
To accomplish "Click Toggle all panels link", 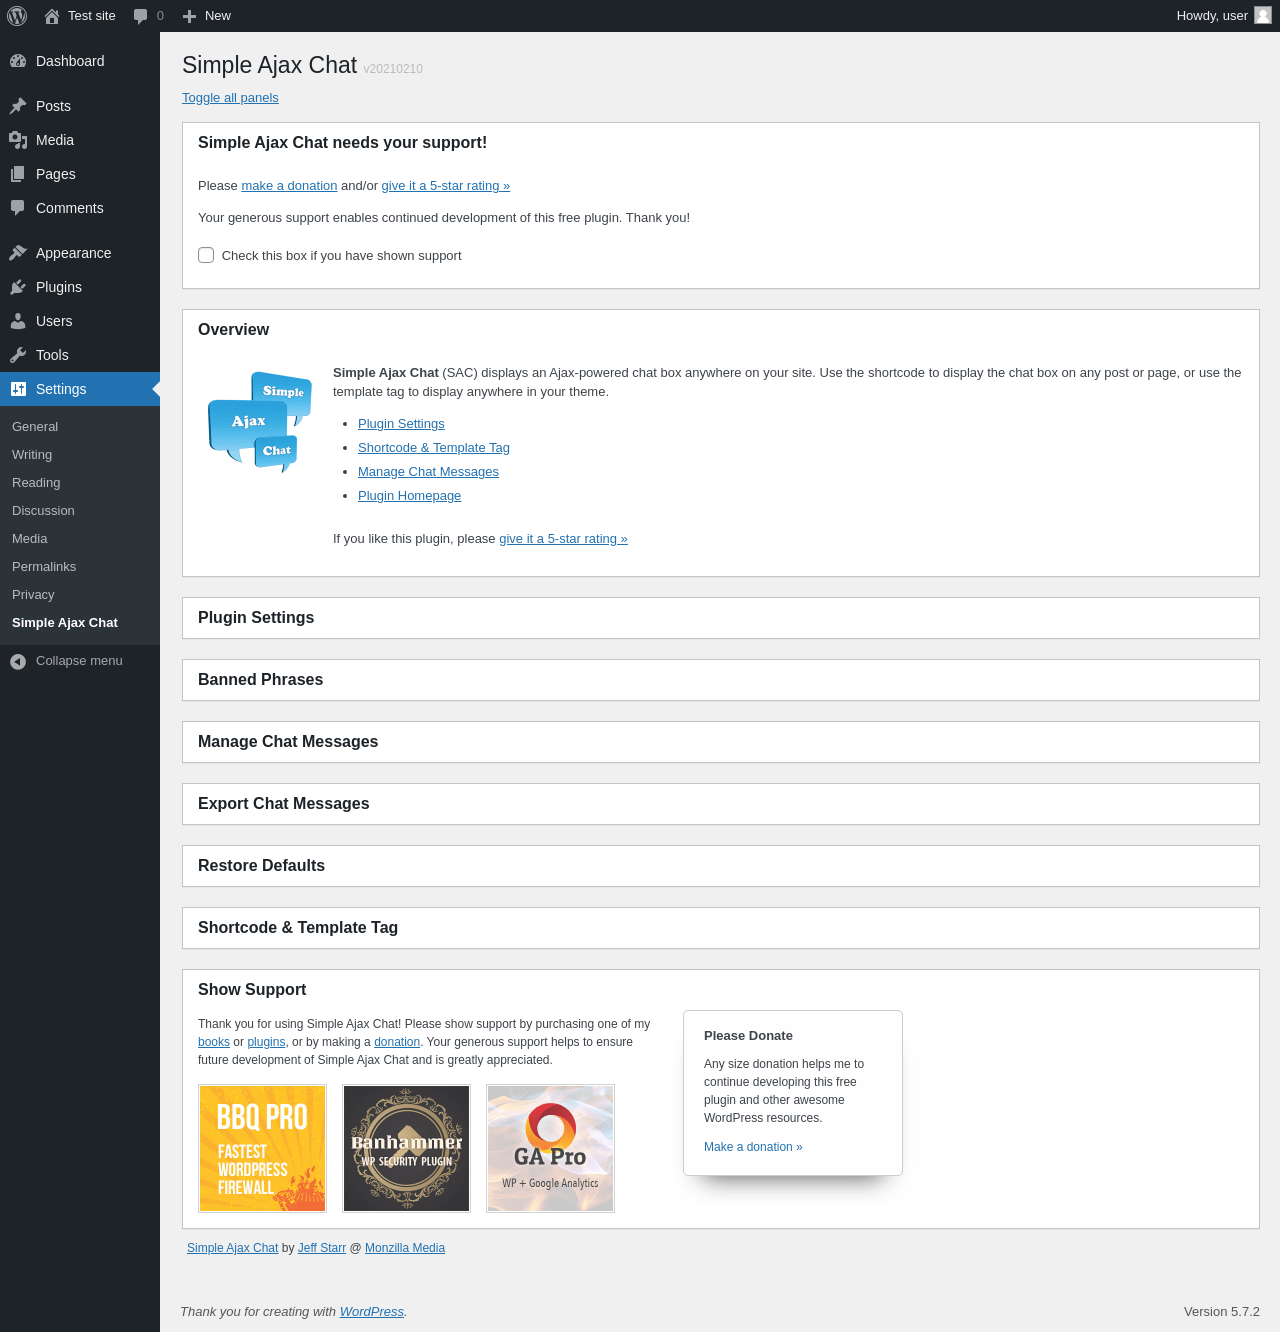I will [230, 98].
